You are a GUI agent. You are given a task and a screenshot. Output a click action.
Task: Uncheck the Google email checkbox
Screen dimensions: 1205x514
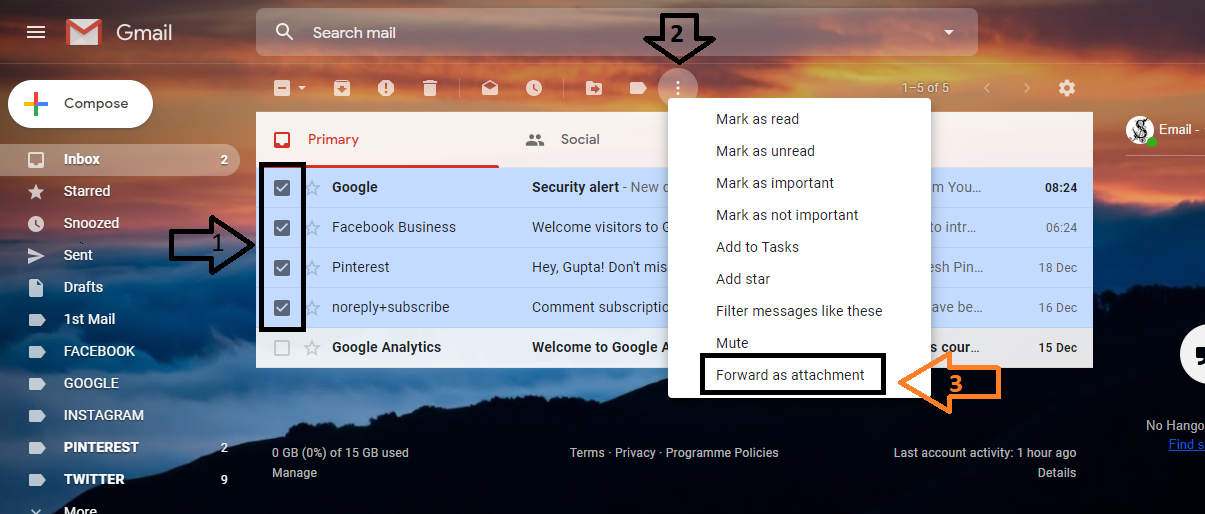click(282, 187)
